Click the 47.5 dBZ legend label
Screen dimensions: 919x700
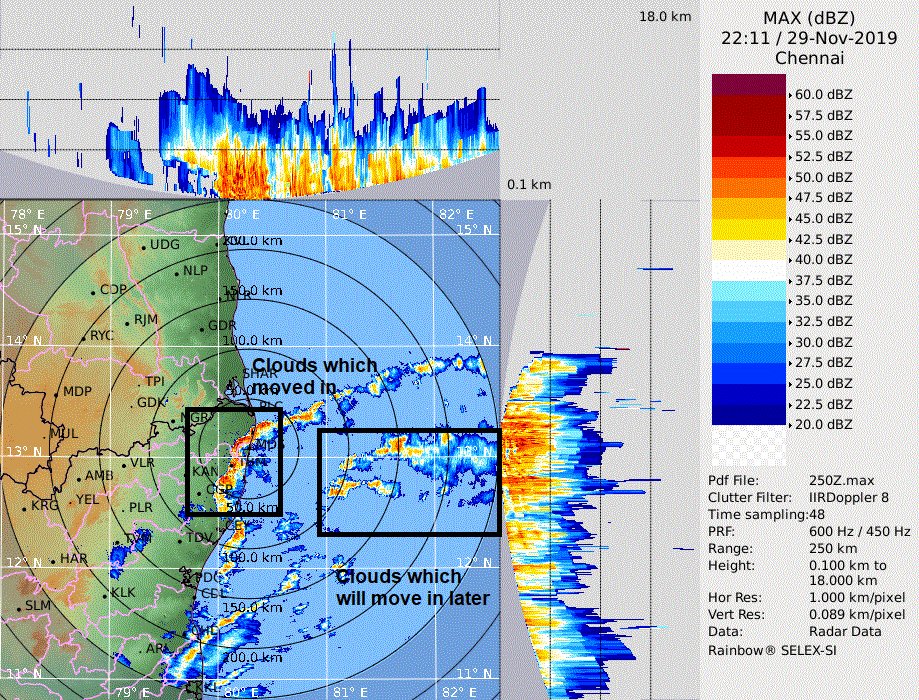(823, 198)
